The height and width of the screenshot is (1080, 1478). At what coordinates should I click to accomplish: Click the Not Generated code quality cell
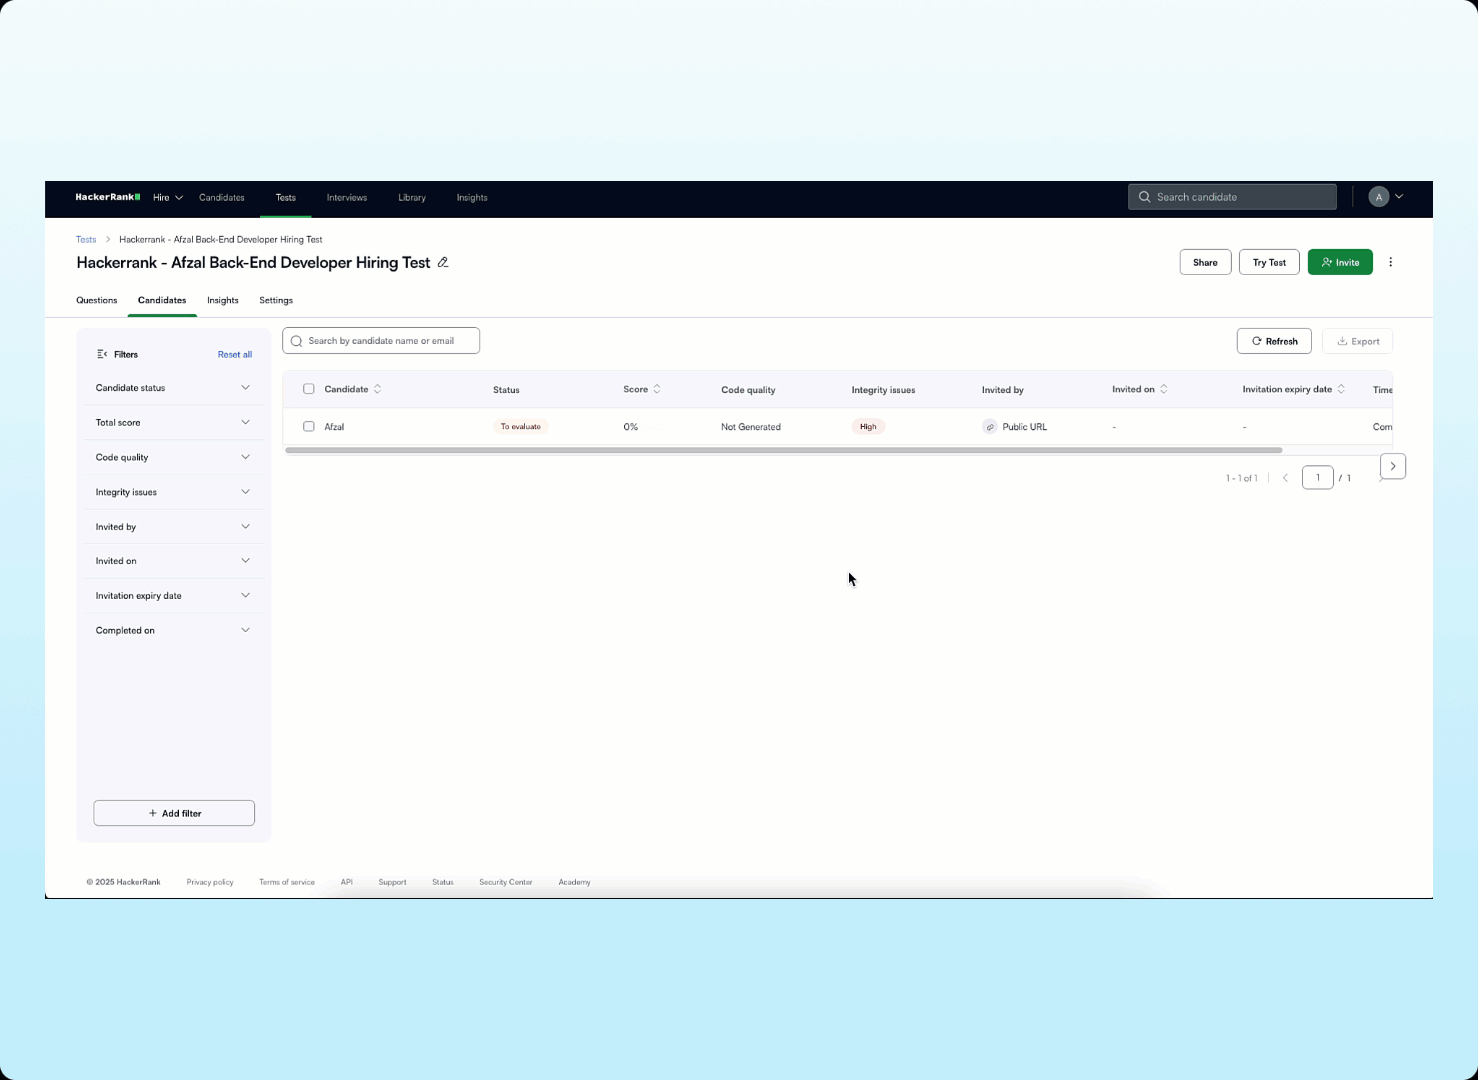pyautogui.click(x=751, y=427)
